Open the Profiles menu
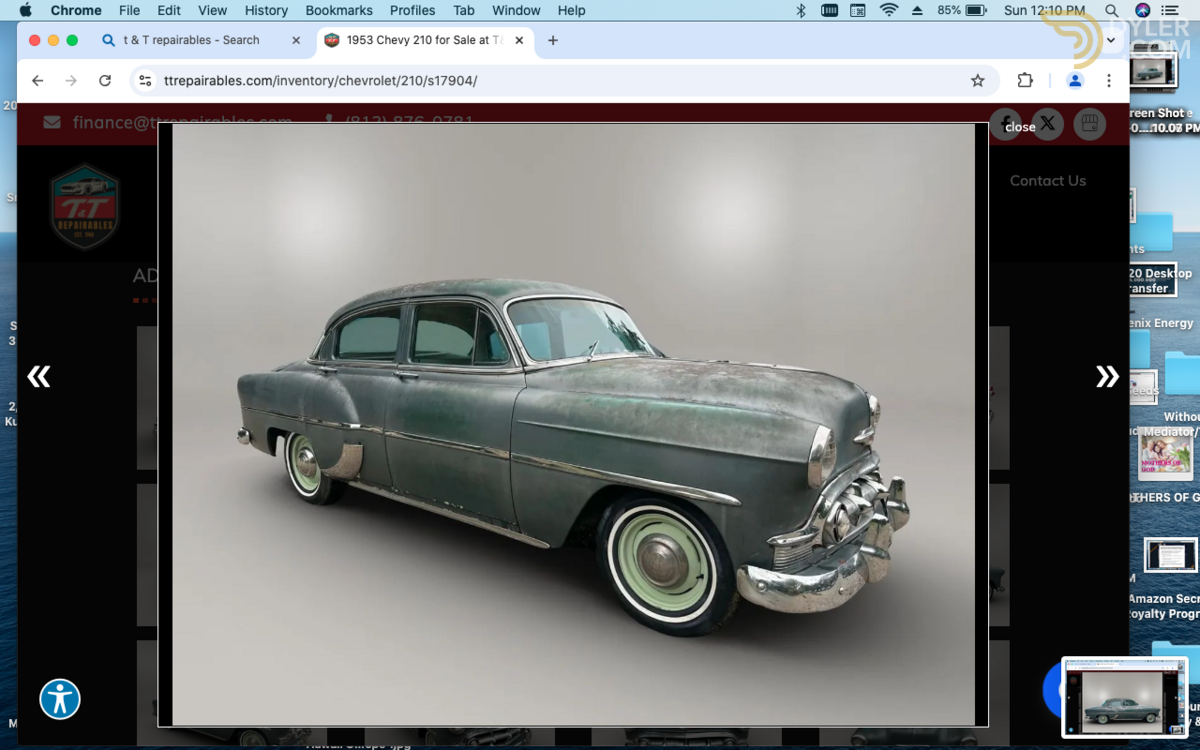1200x750 pixels. pyautogui.click(x=413, y=10)
